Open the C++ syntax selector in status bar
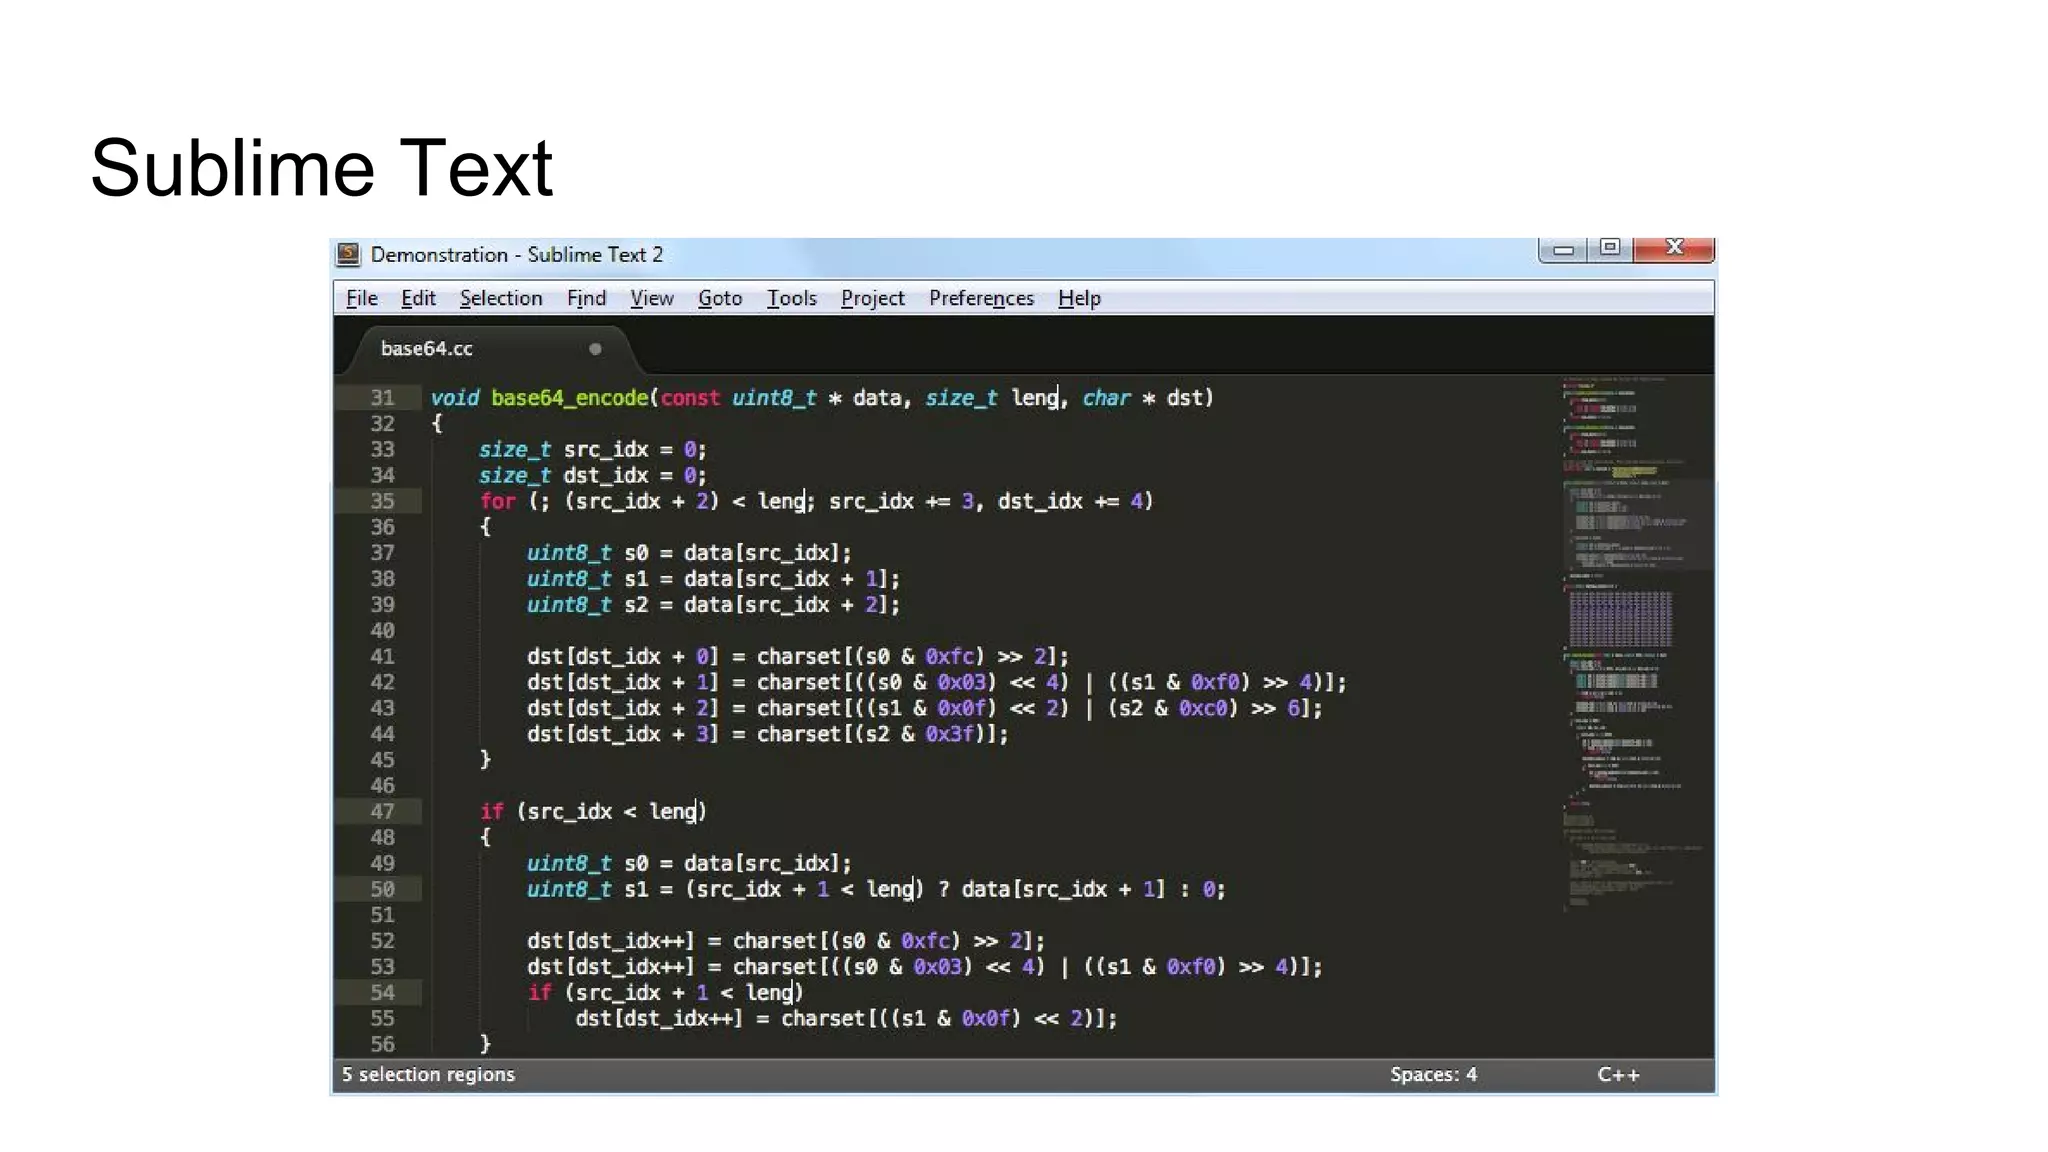 1618,1074
